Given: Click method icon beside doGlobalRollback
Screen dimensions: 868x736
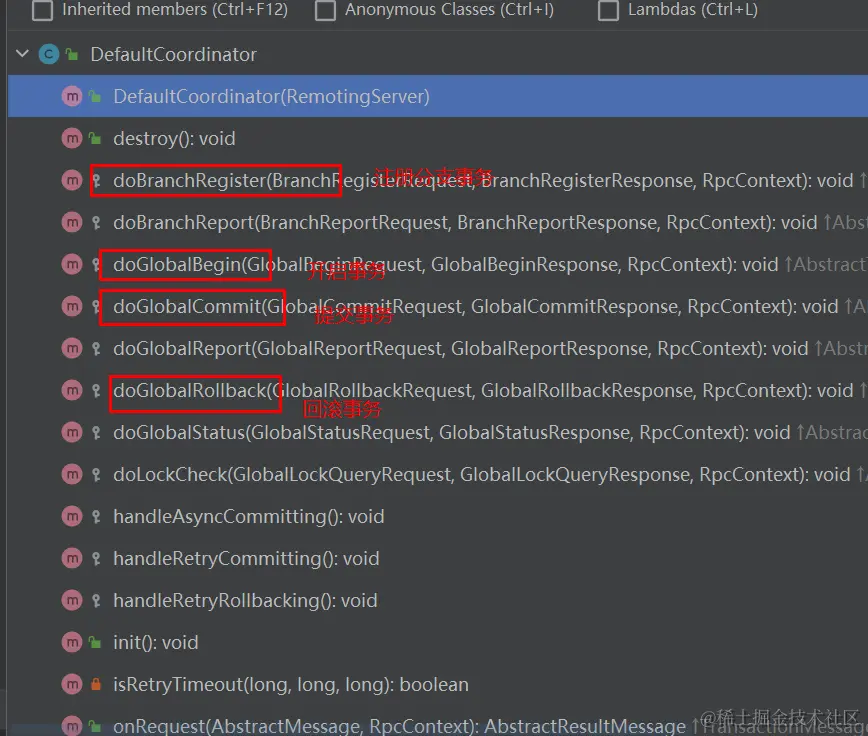Looking at the screenshot, I should pos(71,391).
